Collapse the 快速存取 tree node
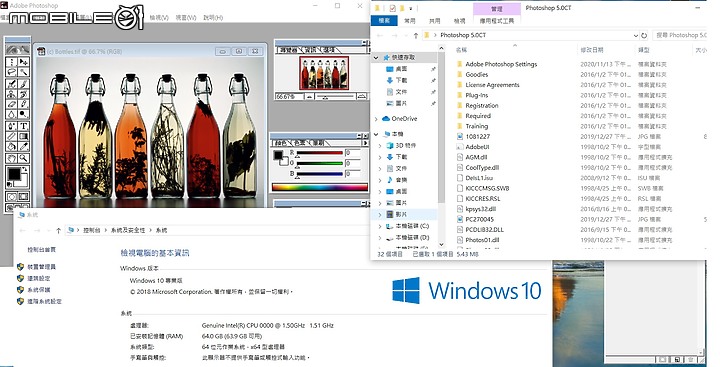The height and width of the screenshot is (367, 720). pyautogui.click(x=376, y=57)
